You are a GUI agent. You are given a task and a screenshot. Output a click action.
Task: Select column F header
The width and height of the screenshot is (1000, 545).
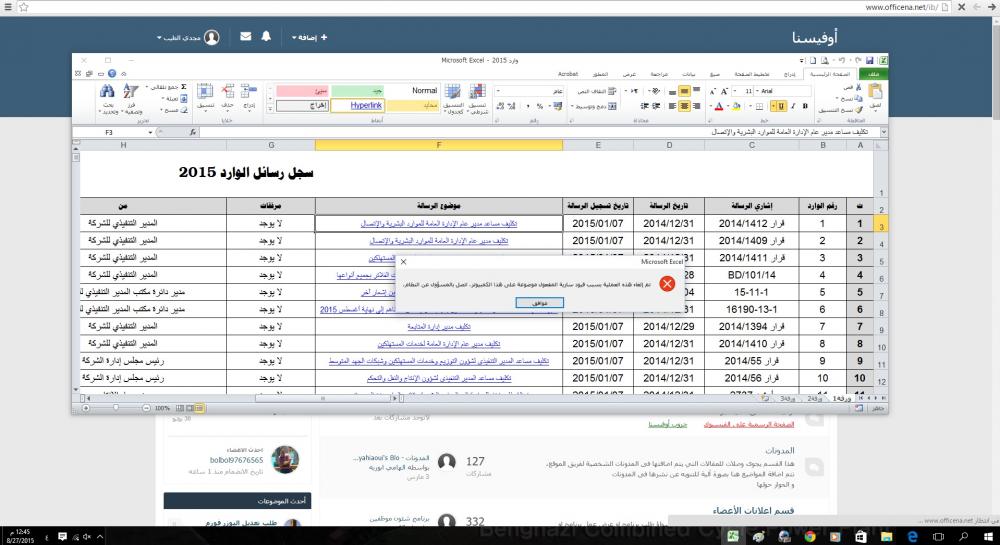439,145
